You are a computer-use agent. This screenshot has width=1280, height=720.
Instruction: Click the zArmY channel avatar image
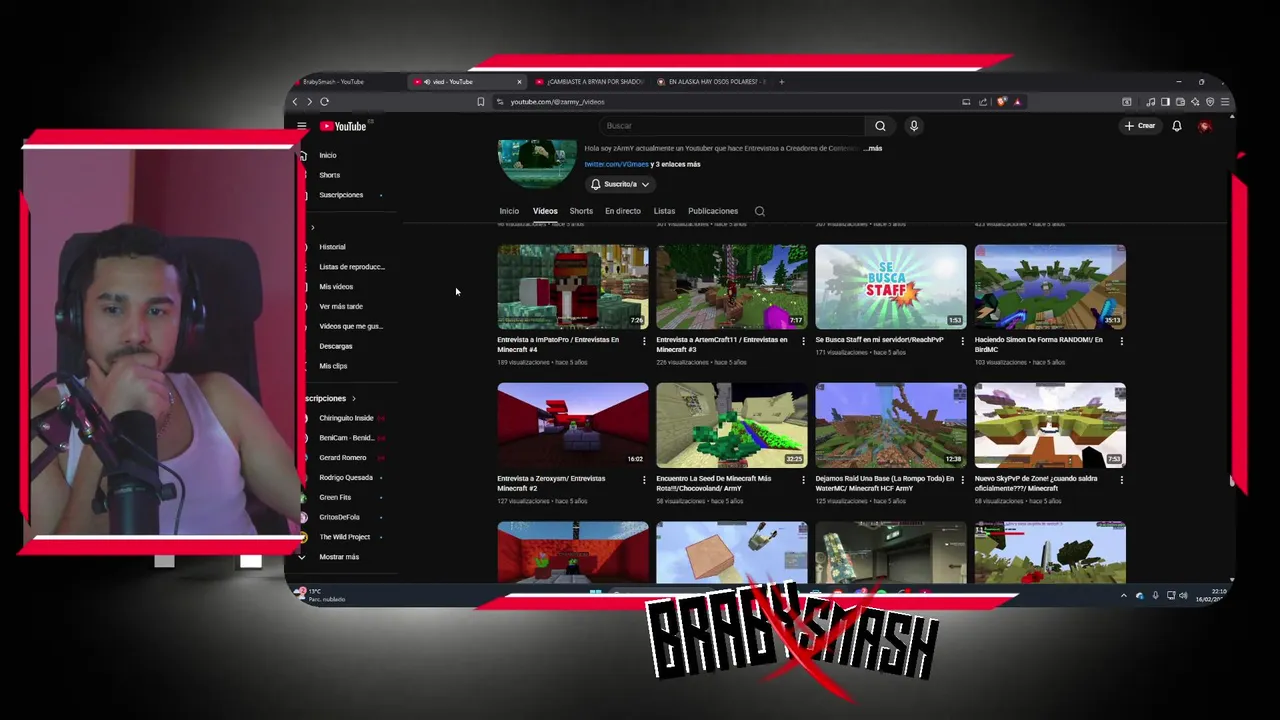pos(537,164)
